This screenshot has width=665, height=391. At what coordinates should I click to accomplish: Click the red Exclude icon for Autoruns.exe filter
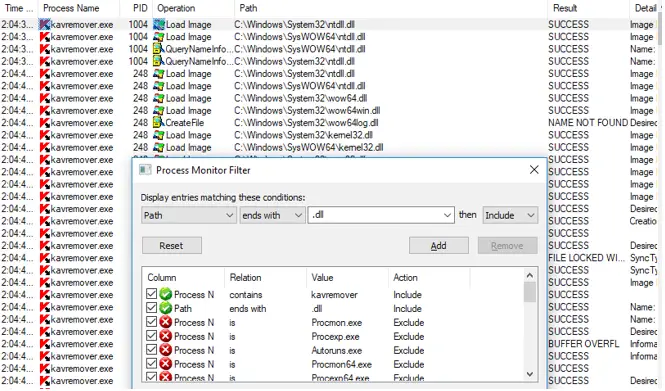click(x=166, y=350)
